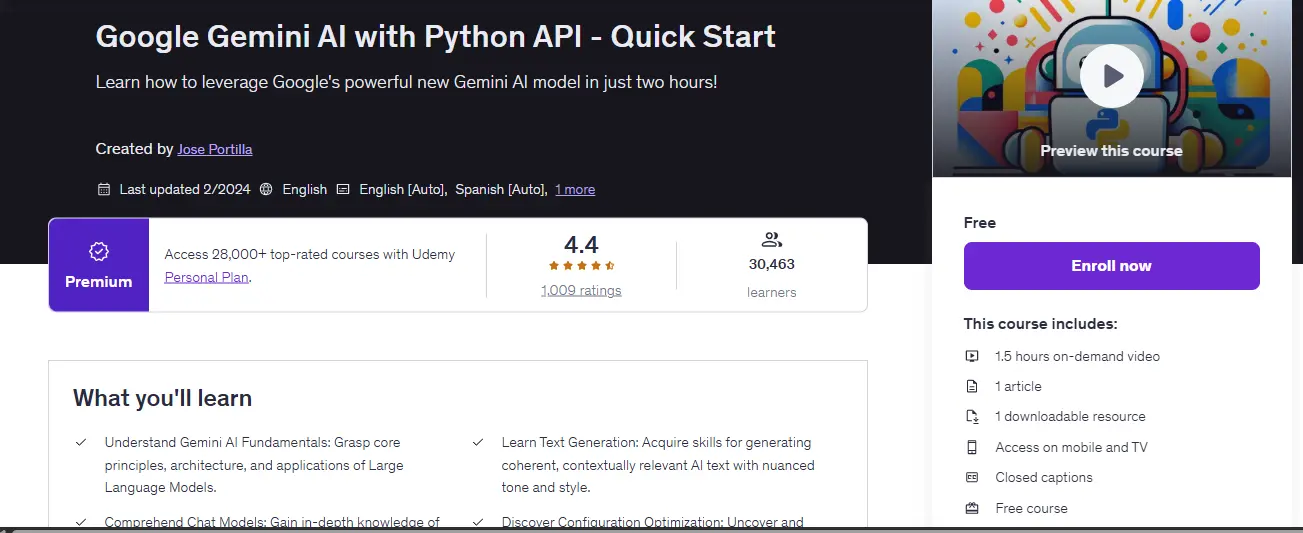The height and width of the screenshot is (533, 1303).
Task: Click the Free course icon
Action: pyautogui.click(x=972, y=508)
